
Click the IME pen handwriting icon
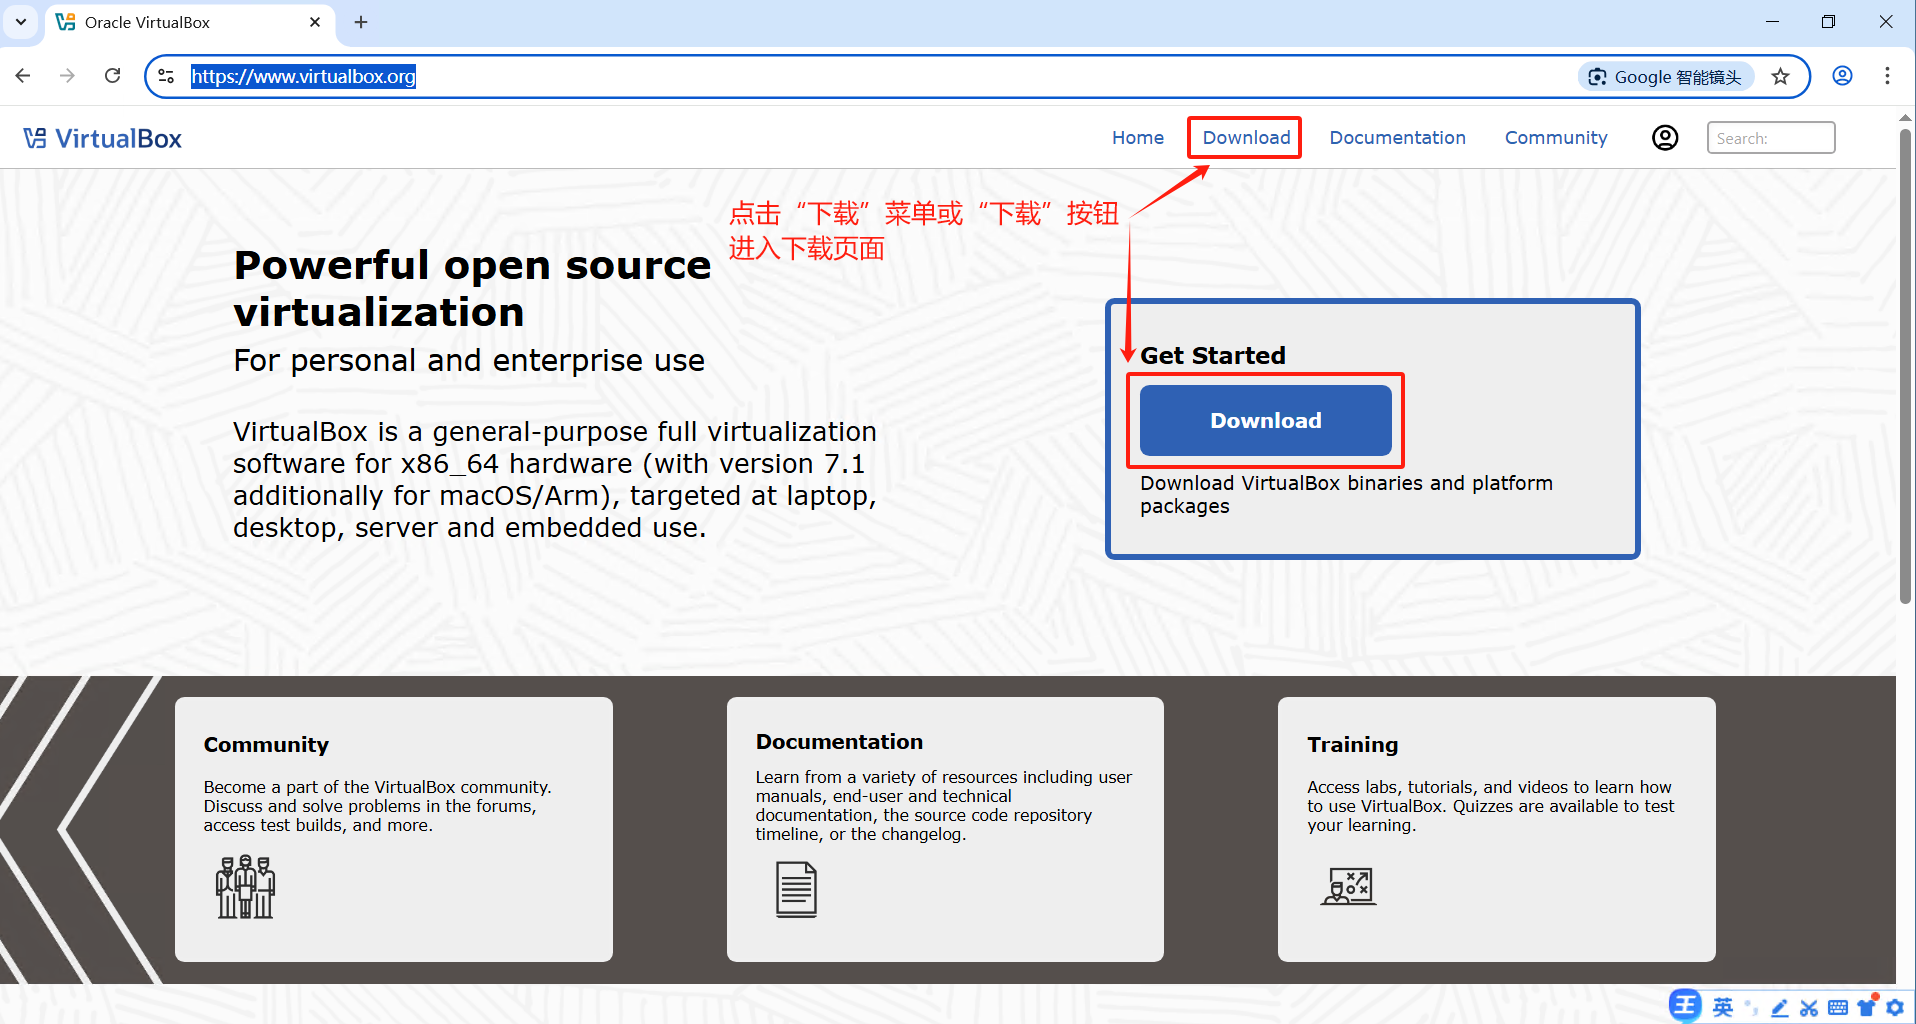(1779, 1008)
